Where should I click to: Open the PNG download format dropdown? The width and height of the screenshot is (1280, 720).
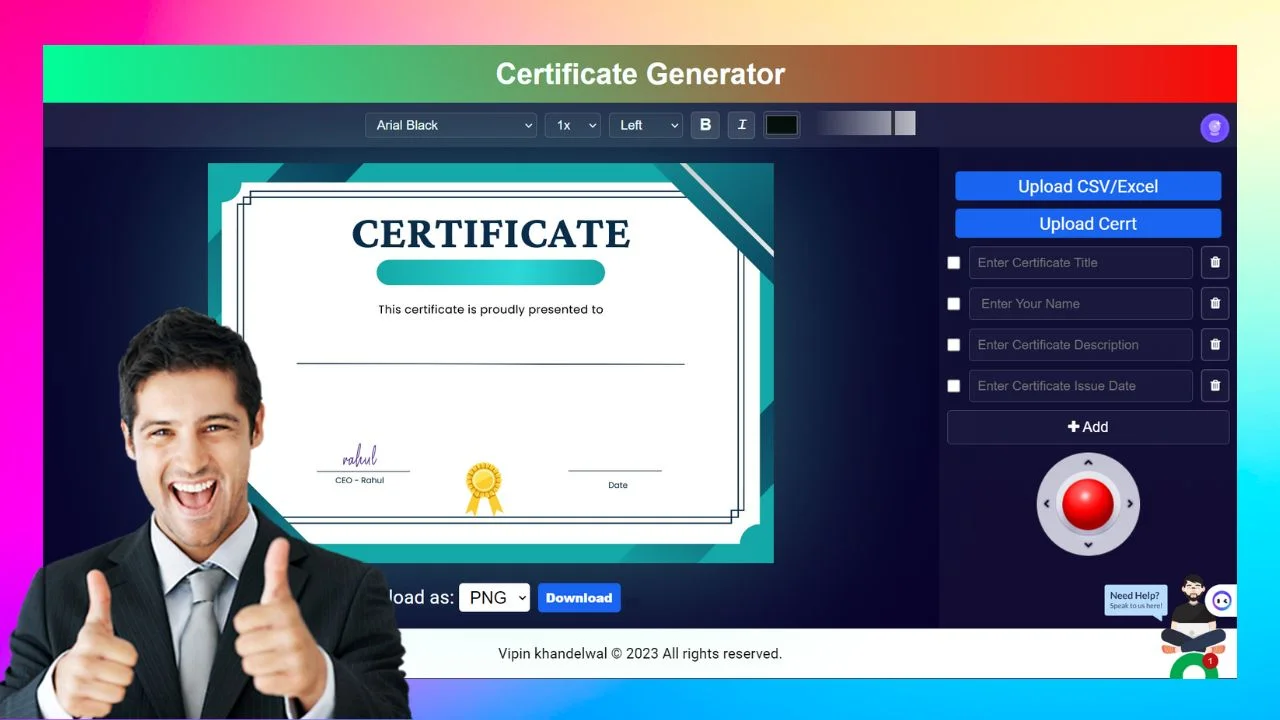click(494, 598)
